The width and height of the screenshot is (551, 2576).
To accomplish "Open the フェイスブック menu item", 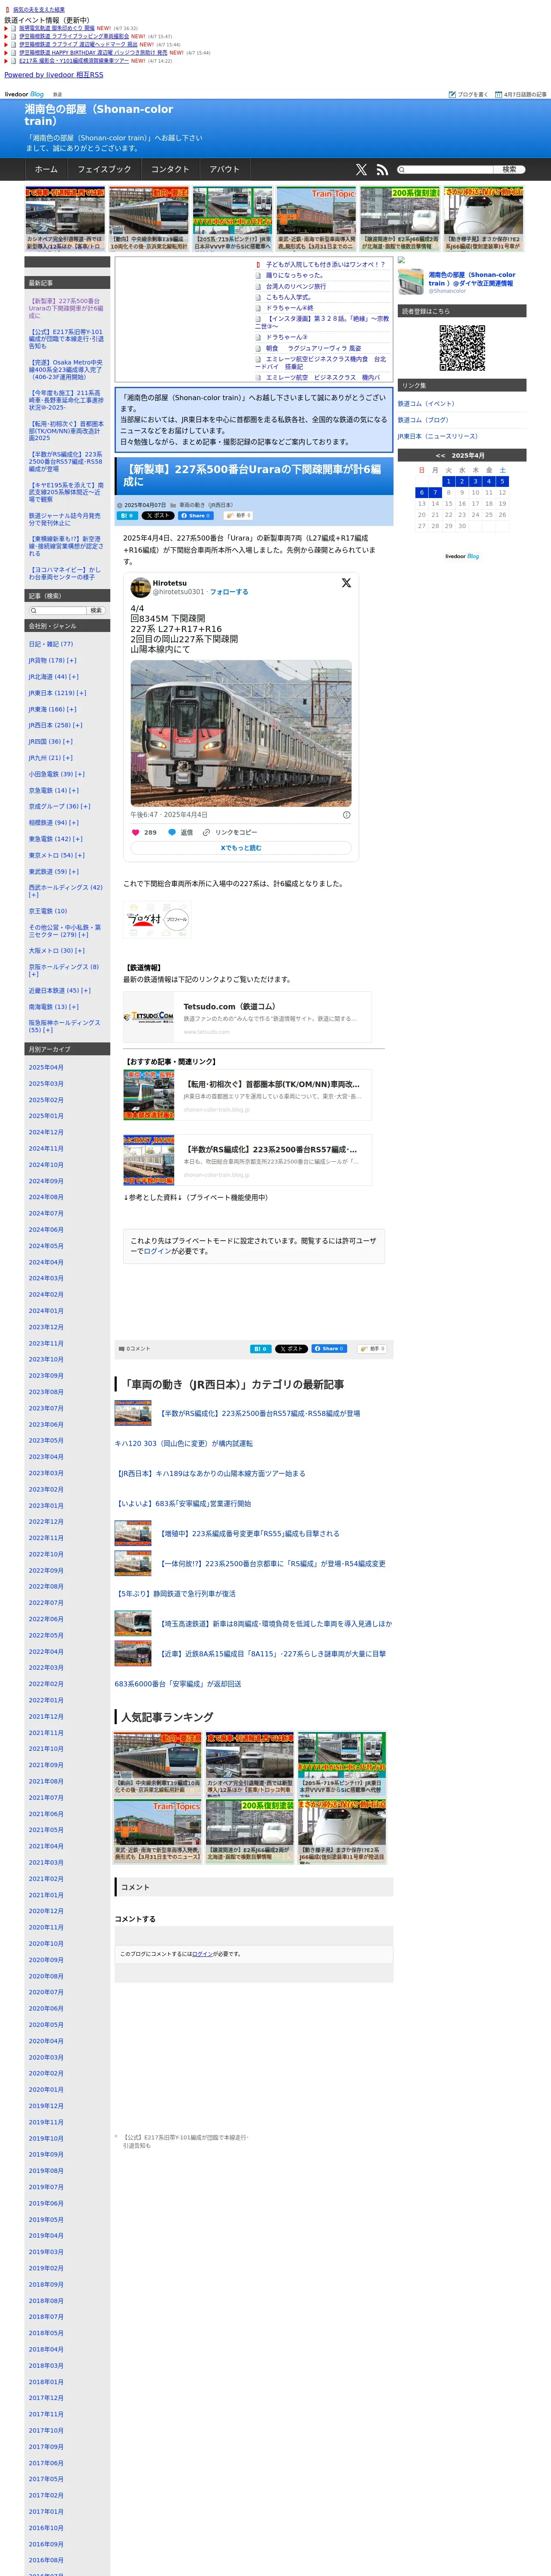I will tap(104, 170).
